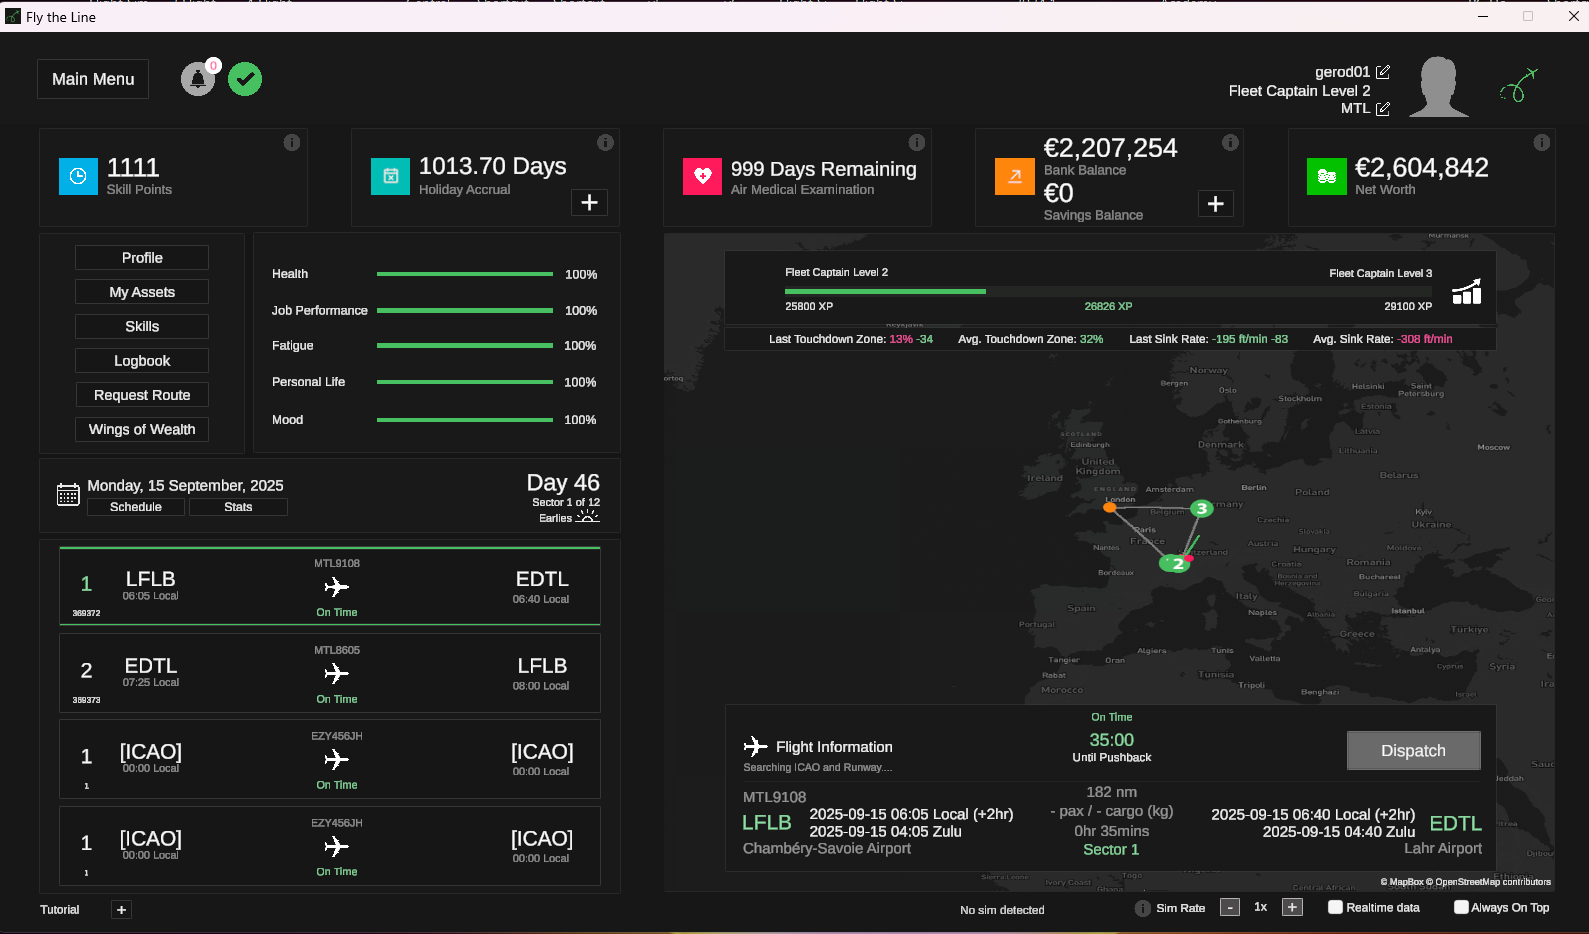Open the Logbook menu item
The height and width of the screenshot is (934, 1589).
(x=142, y=361)
